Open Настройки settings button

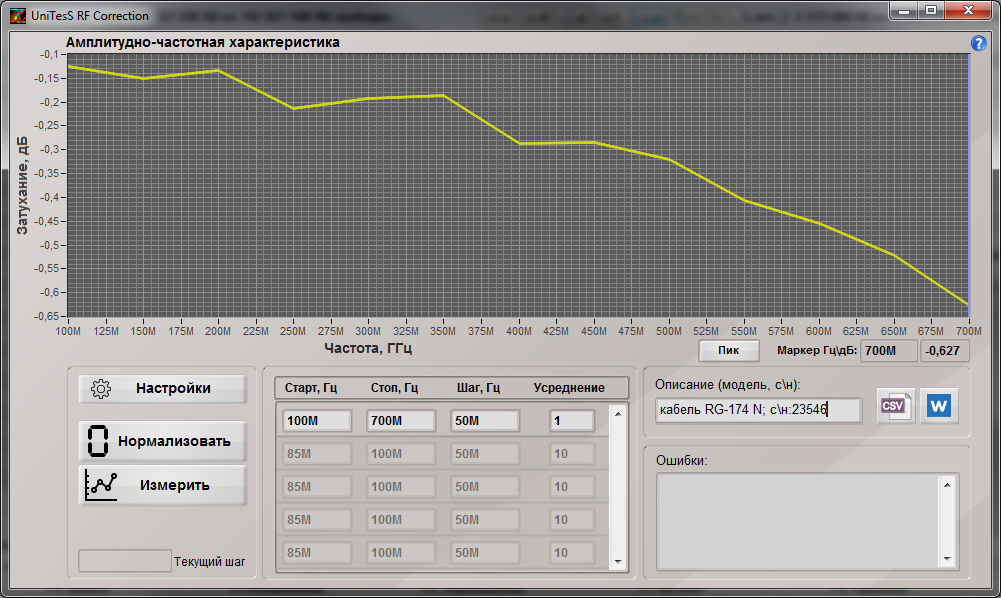click(x=162, y=389)
